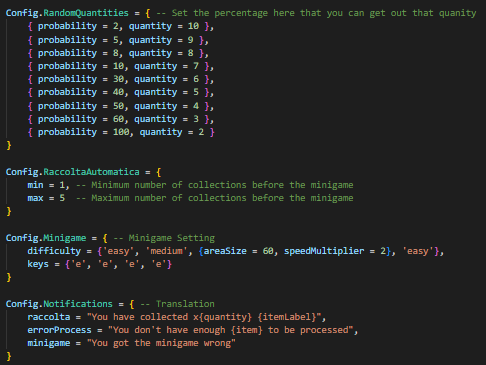Screen dimensions: 486x365
Task: Click the raccolta translation string
Action: pos(204,317)
